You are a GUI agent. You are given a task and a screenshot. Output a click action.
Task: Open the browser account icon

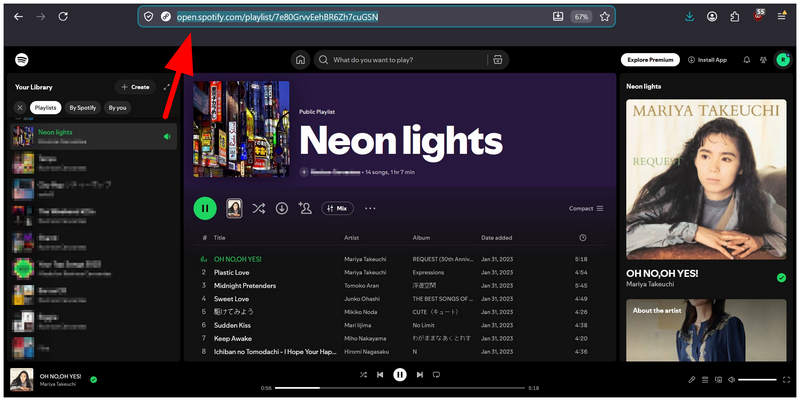712,17
